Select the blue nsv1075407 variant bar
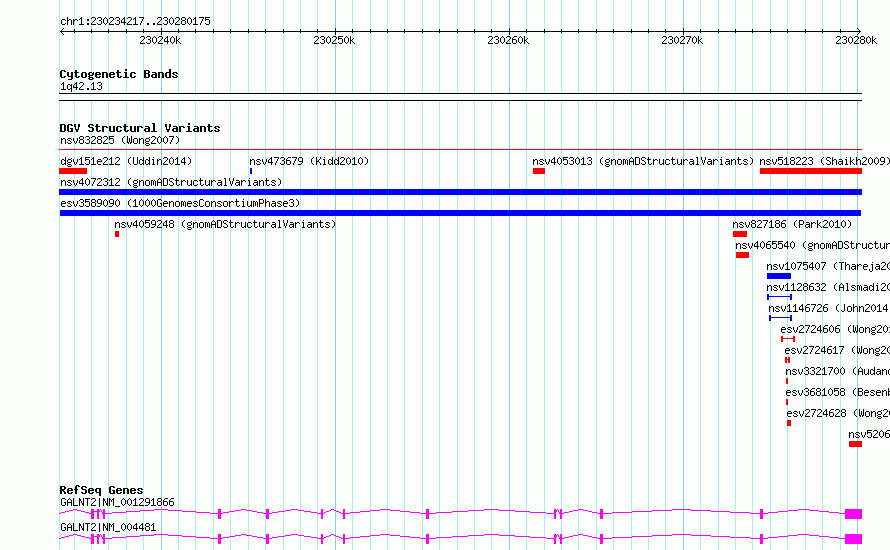The height and width of the screenshot is (550, 890). 779,276
